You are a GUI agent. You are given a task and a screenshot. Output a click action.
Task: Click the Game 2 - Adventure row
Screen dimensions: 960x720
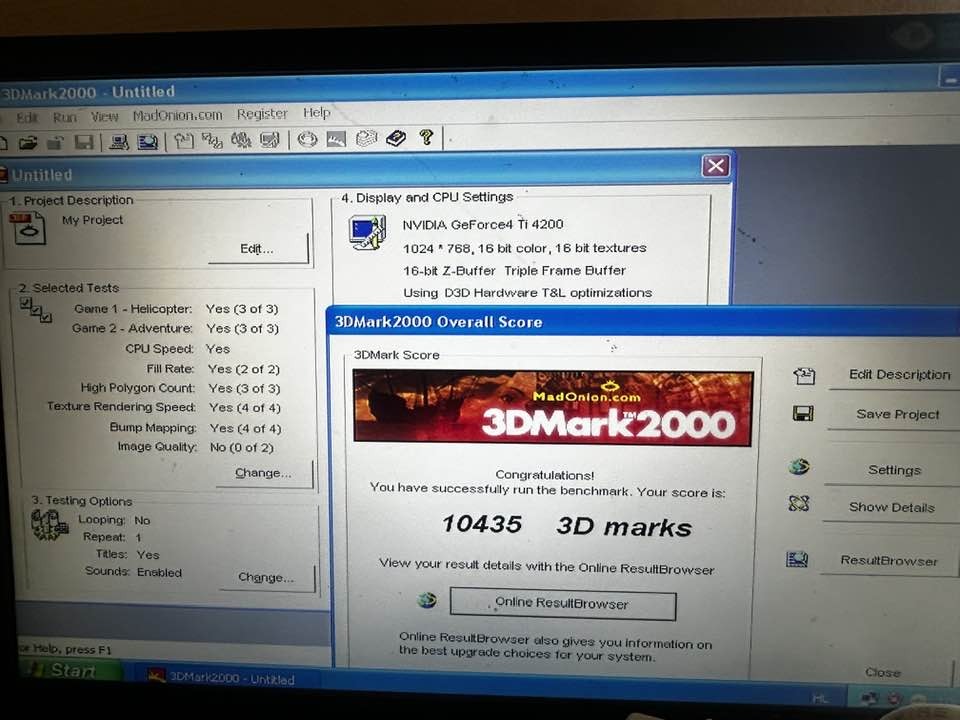click(175, 329)
